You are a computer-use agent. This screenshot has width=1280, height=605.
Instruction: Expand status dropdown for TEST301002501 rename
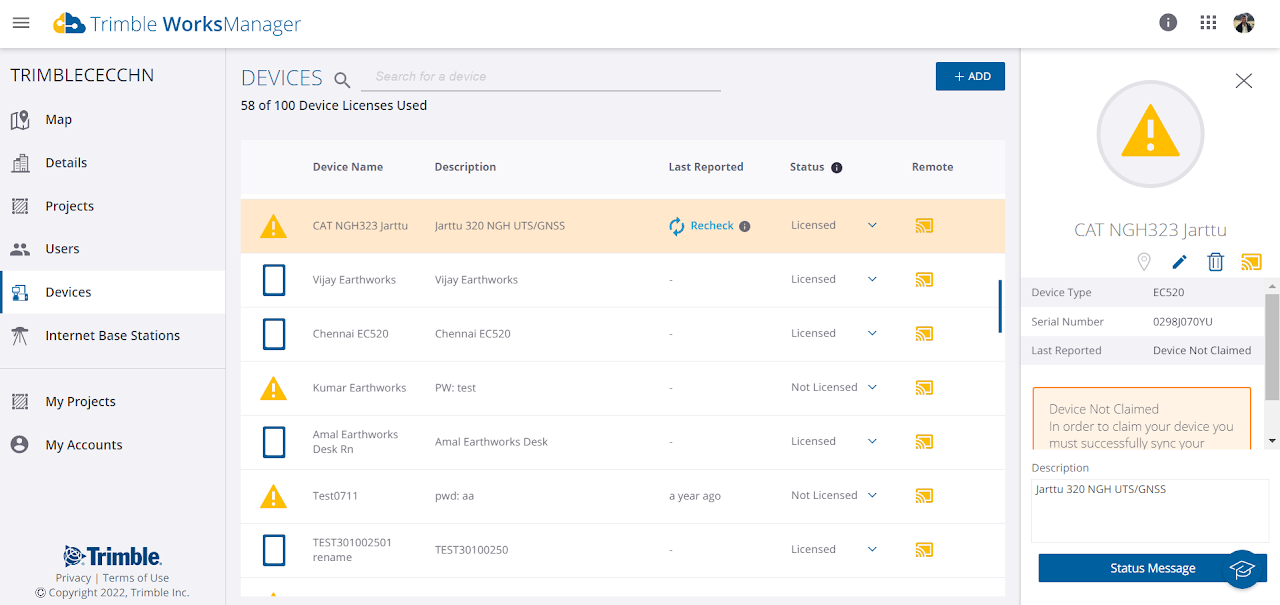coord(872,550)
